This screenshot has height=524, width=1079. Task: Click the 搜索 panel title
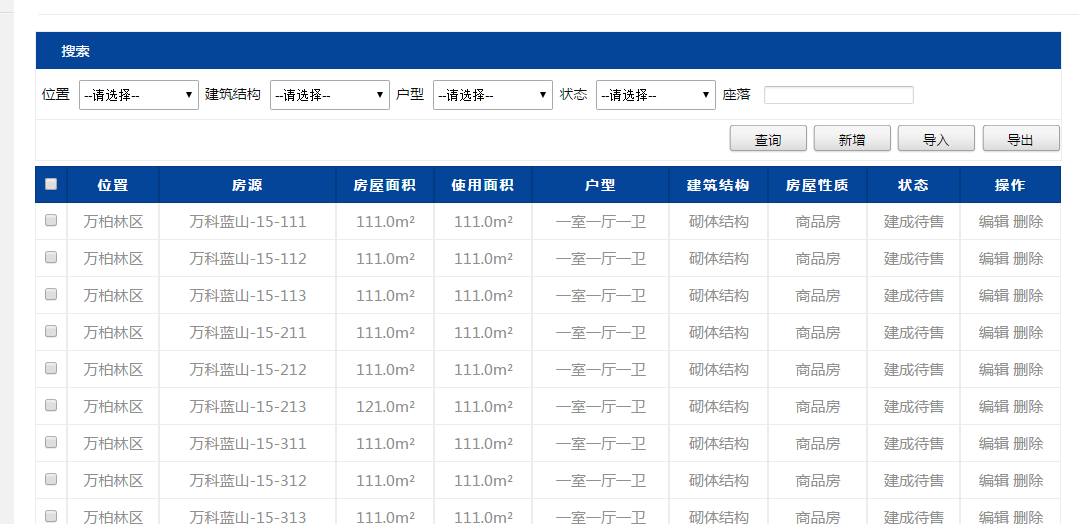click(76, 52)
